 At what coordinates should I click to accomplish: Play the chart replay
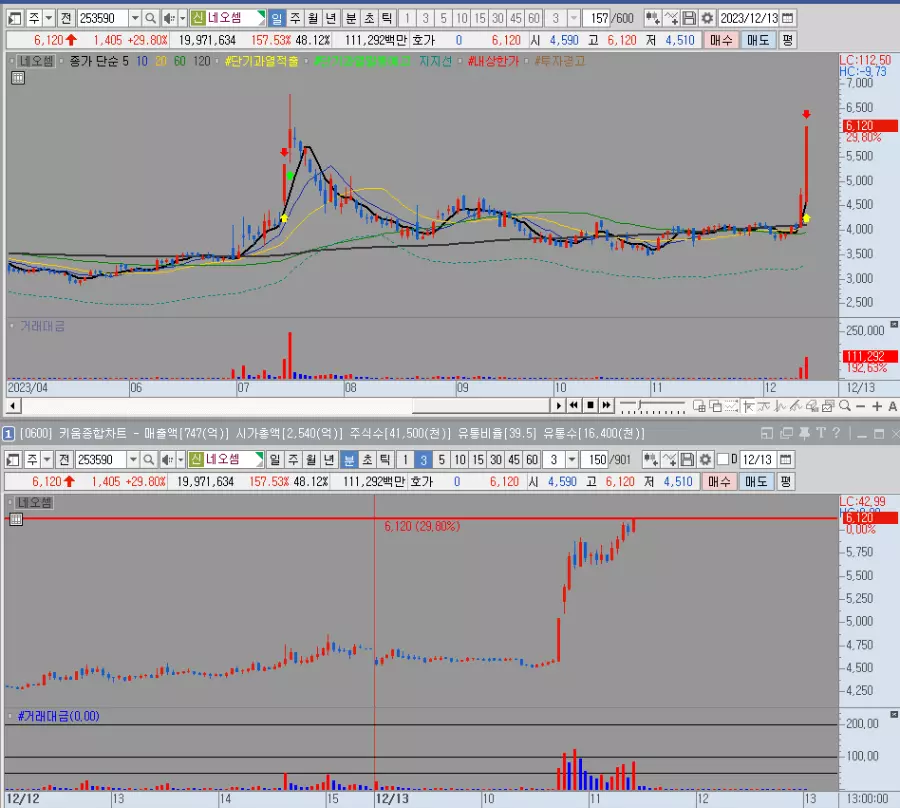click(x=558, y=406)
